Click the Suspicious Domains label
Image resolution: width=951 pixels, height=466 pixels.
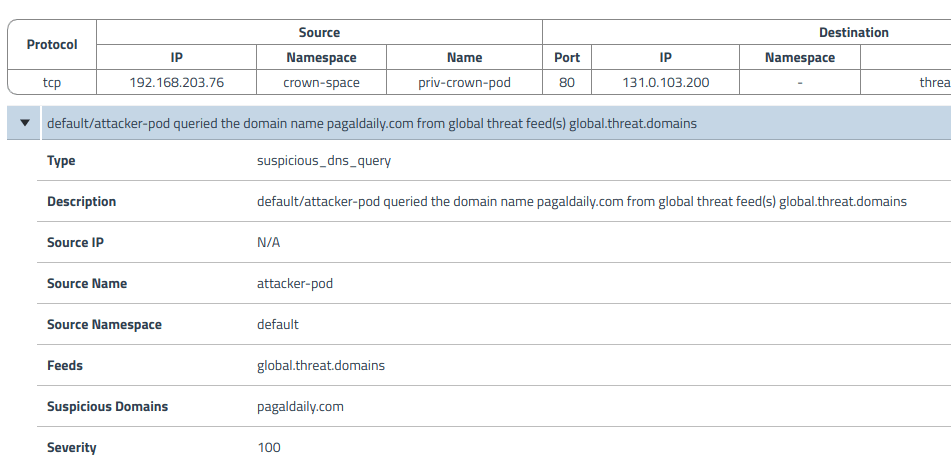pyautogui.click(x=107, y=407)
